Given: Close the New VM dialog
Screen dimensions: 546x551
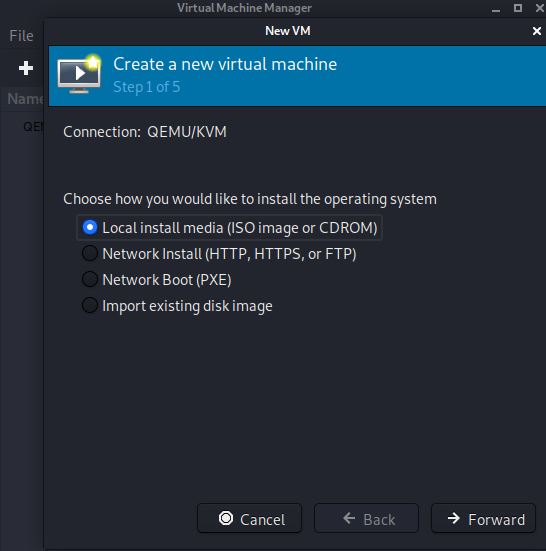Looking at the screenshot, I should point(537,31).
